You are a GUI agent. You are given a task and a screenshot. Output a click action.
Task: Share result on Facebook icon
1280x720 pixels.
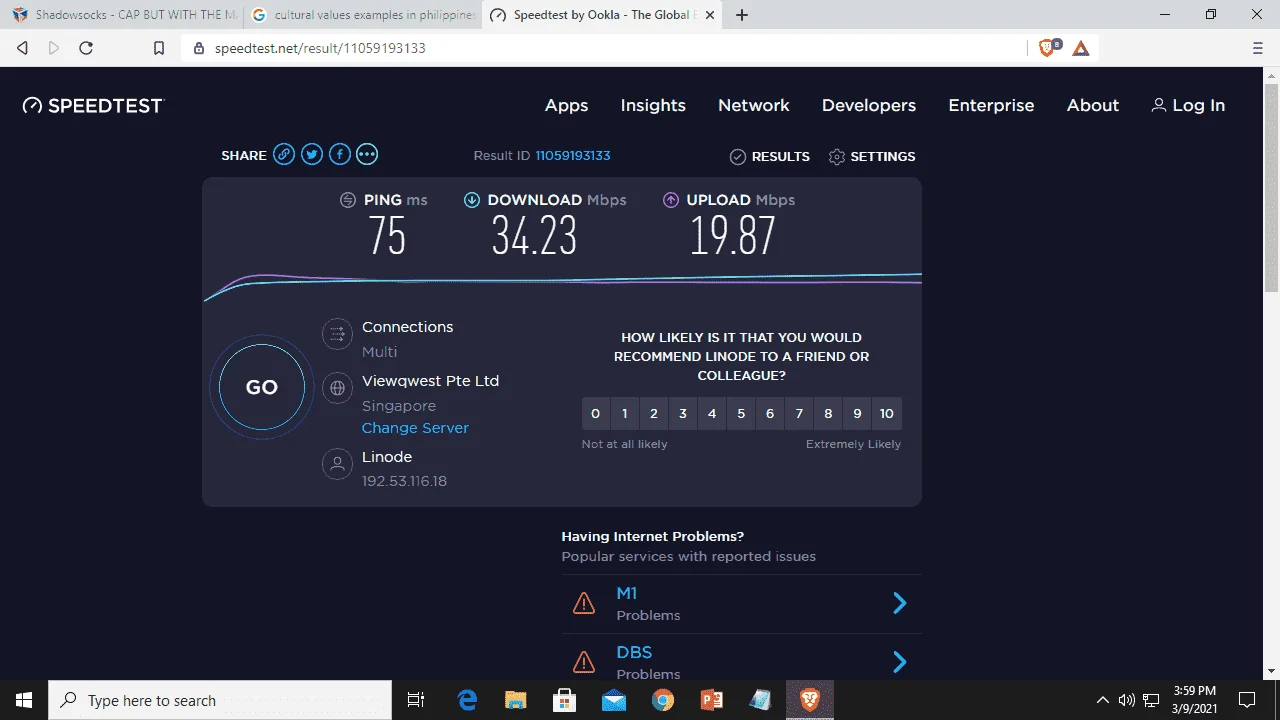(x=340, y=155)
